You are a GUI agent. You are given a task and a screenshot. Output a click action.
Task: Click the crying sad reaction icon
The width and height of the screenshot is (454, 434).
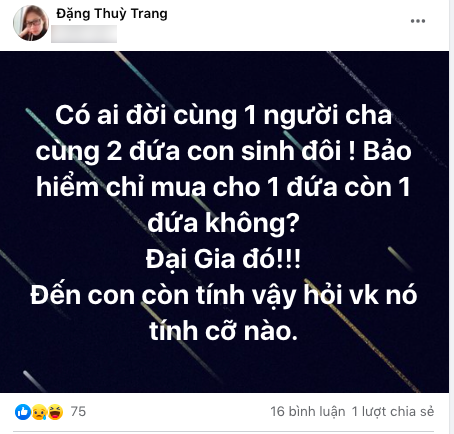(39, 412)
